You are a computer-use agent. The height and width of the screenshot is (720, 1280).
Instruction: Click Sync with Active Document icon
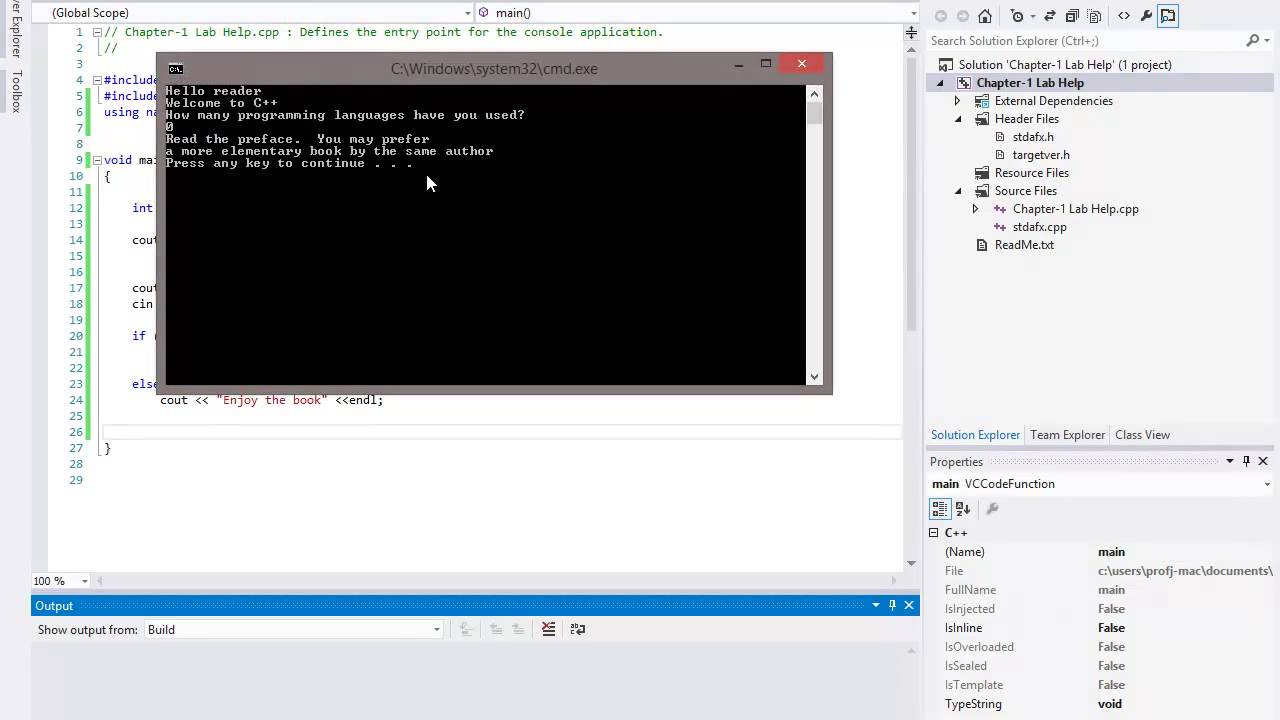tap(1050, 16)
